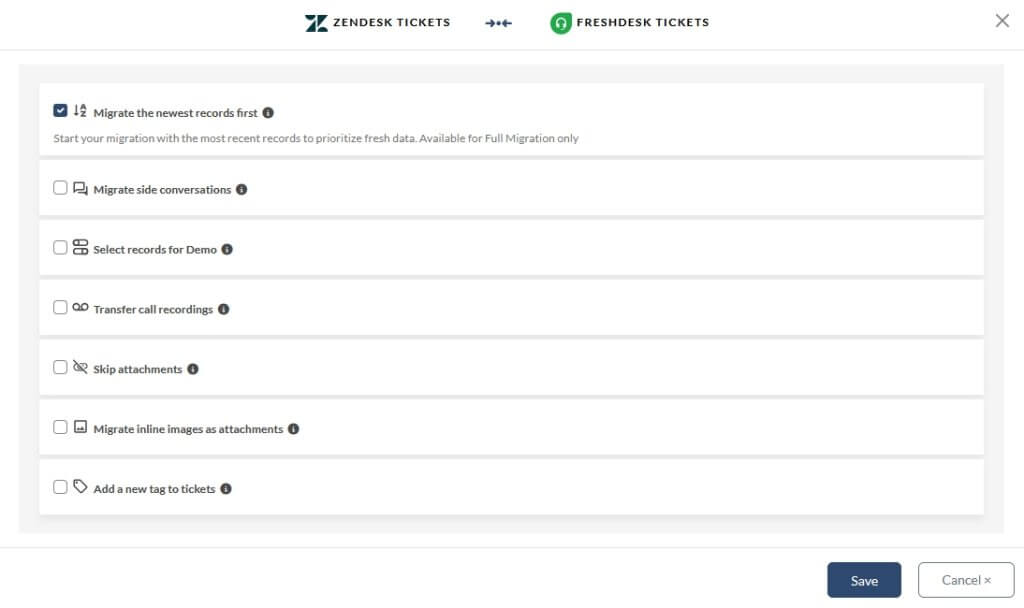Viewport: 1024px width, 608px height.
Task: Tick Add a new tag to tickets checkbox
Action: tap(60, 487)
